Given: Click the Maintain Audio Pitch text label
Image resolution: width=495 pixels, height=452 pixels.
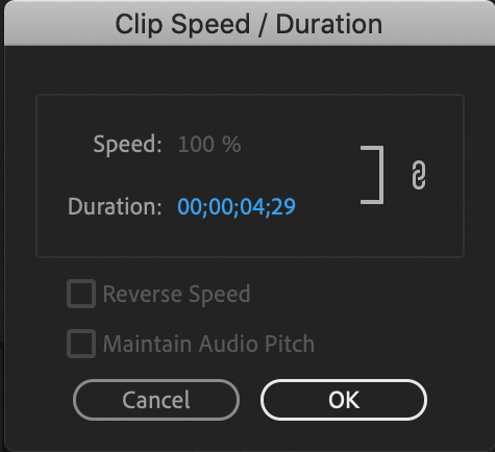Looking at the screenshot, I should click(209, 344).
